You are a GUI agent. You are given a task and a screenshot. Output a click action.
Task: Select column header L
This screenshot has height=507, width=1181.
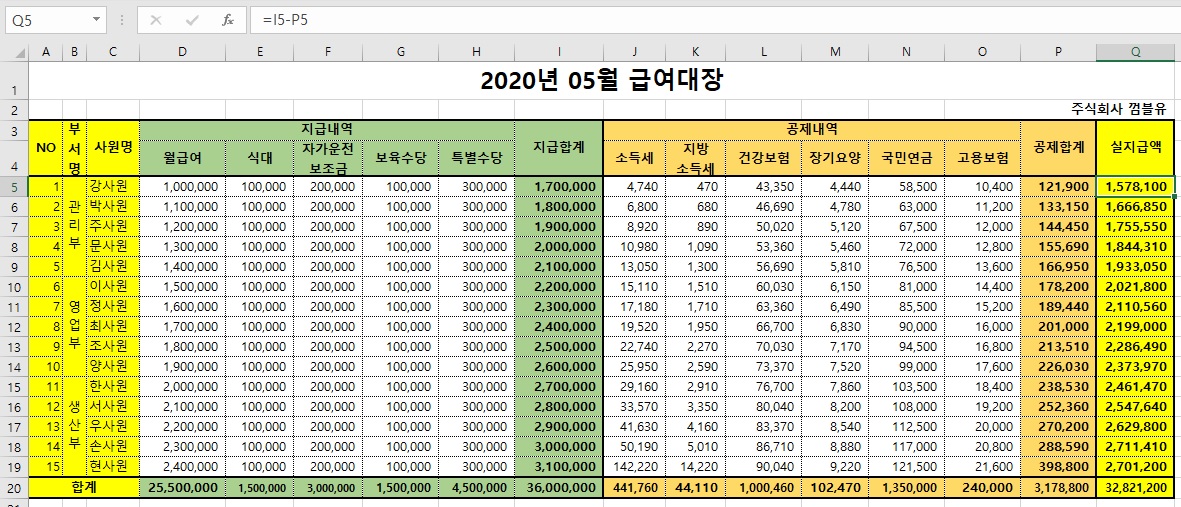coord(763,52)
